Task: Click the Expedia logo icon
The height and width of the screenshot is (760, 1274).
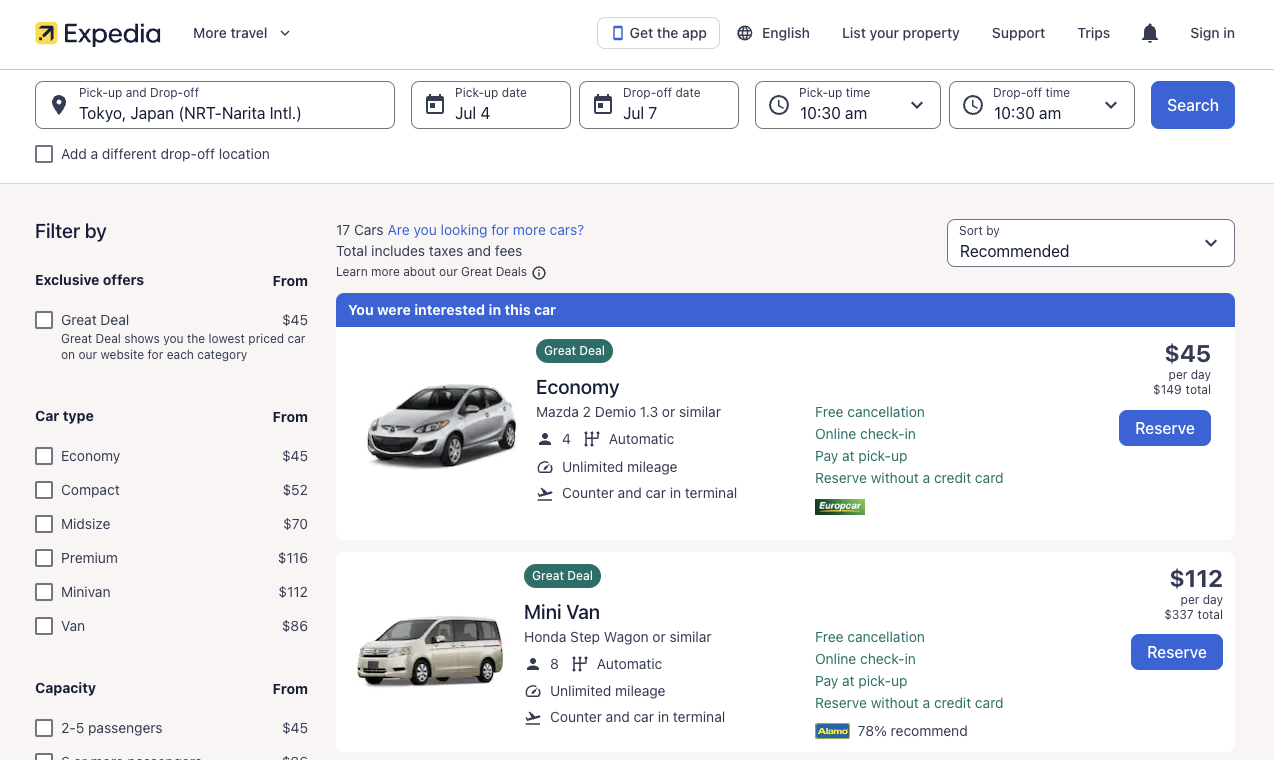Action: click(46, 33)
